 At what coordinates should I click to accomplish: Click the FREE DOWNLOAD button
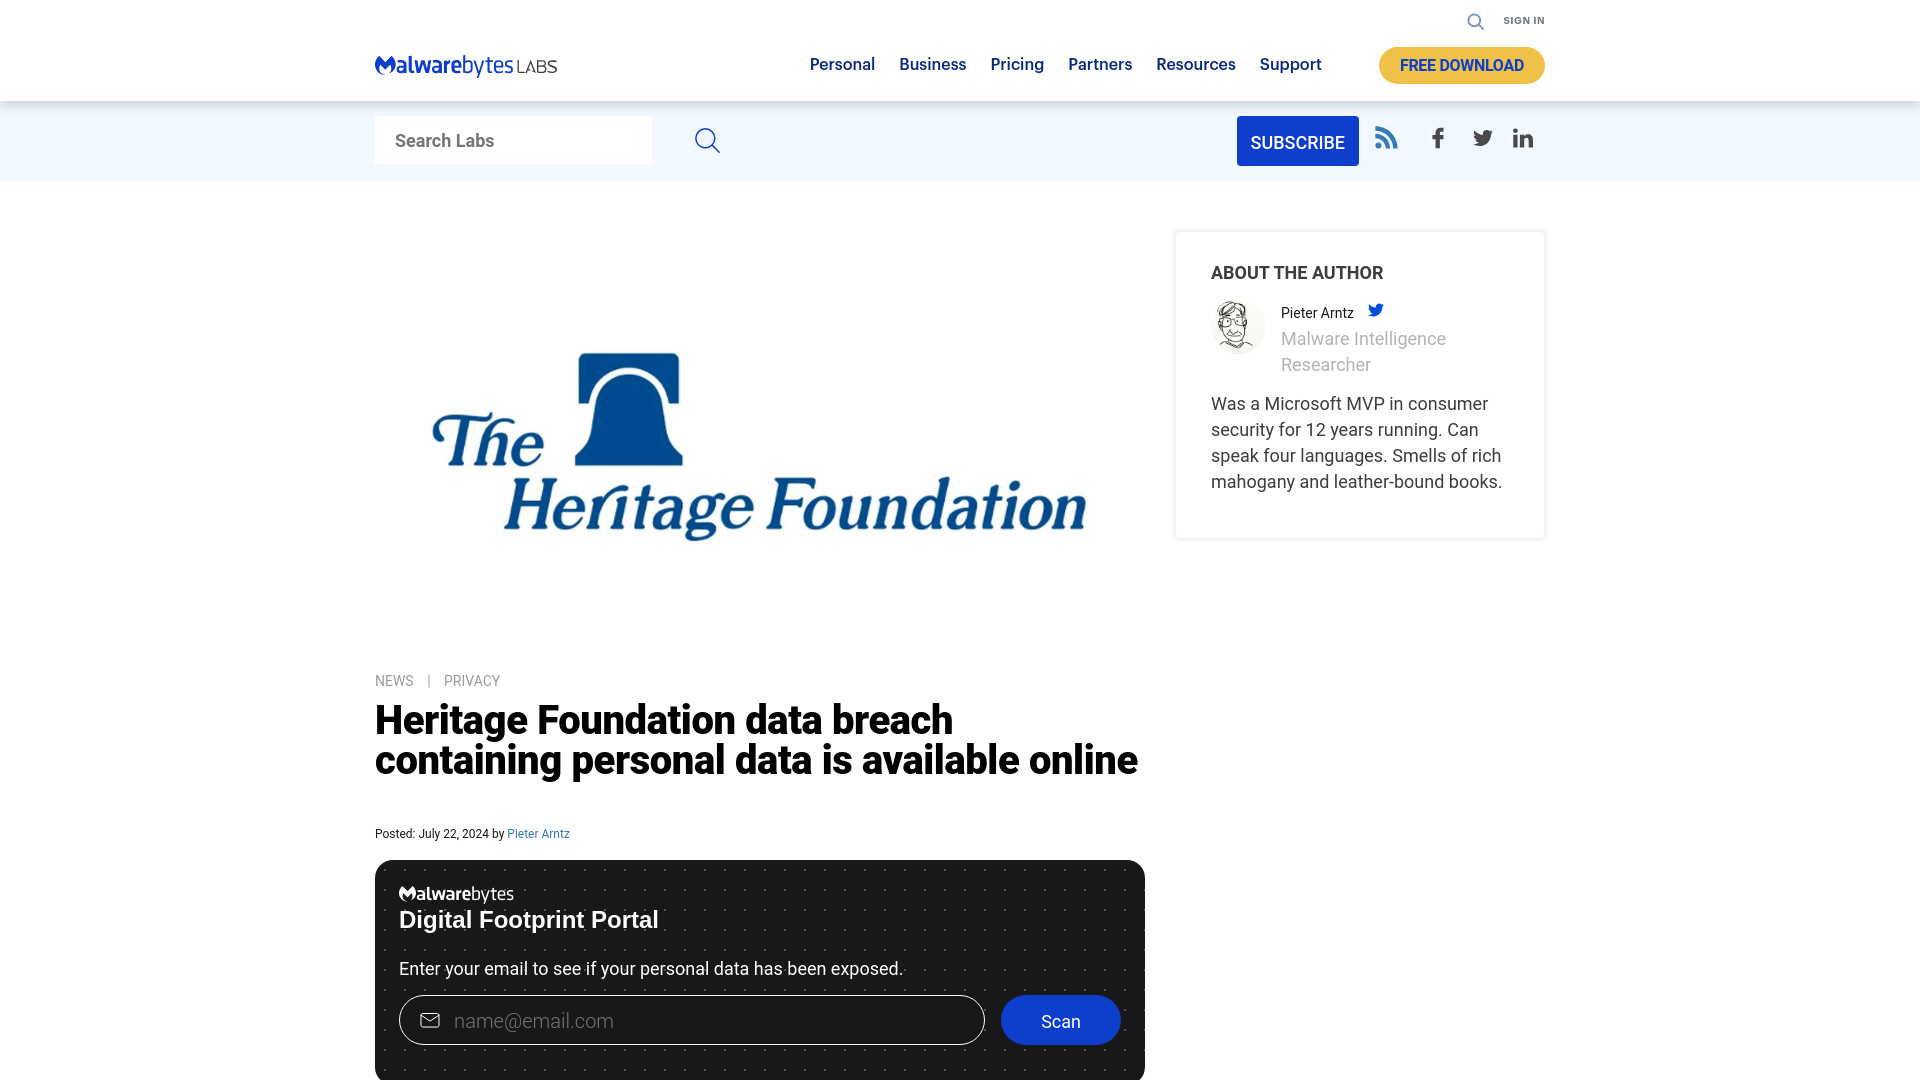[x=1461, y=65]
